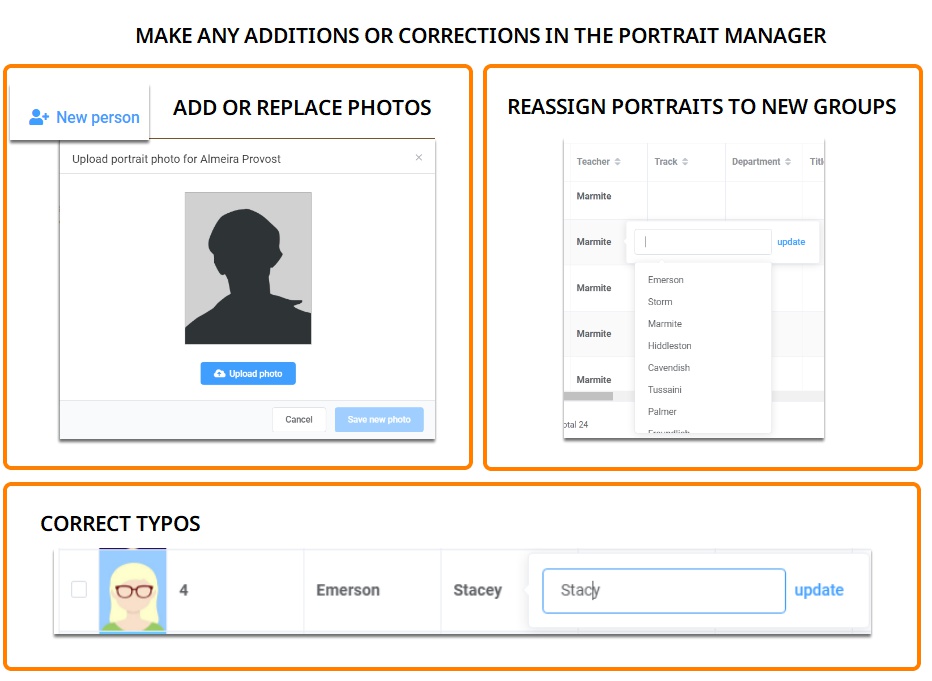This screenshot has width=932, height=681.
Task: Sort by the Teacher column arrows
Action: pos(617,162)
